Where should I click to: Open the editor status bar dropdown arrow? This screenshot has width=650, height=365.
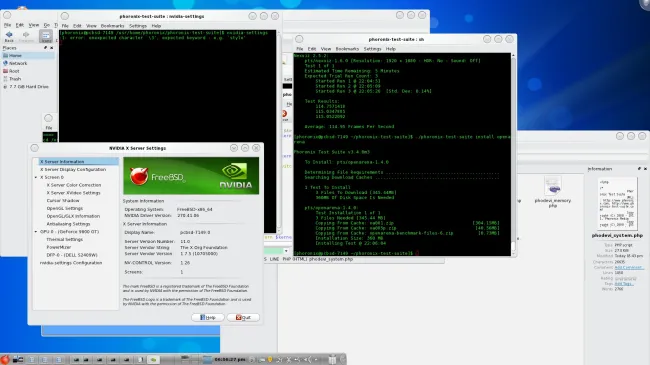point(286,251)
